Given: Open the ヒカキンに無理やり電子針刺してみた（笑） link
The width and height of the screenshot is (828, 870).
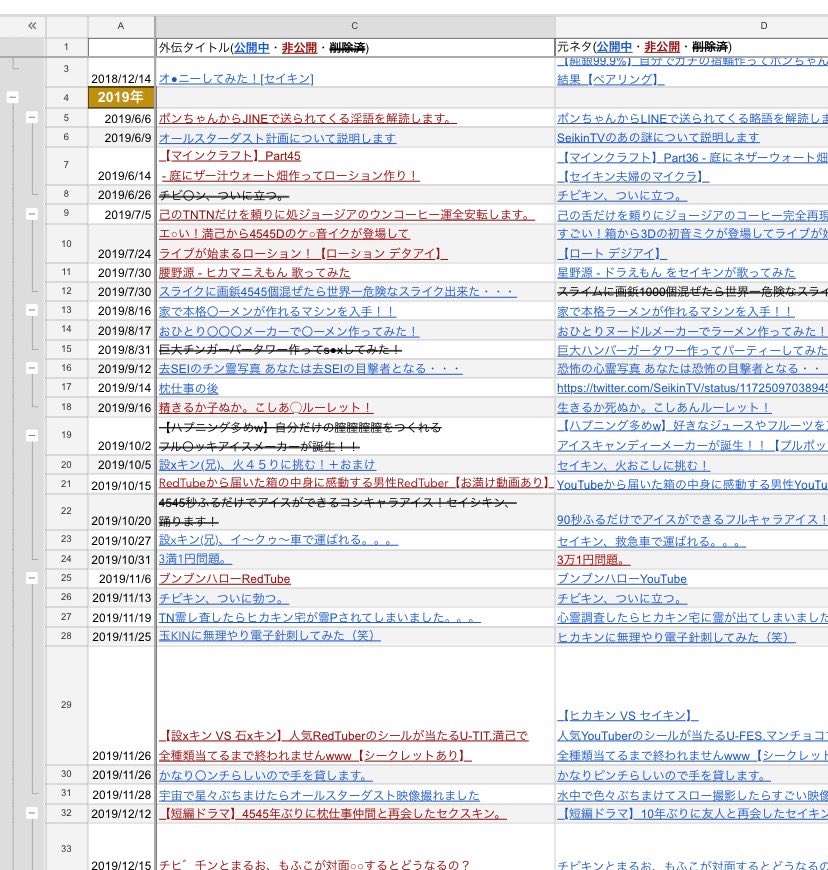Looking at the screenshot, I should [676, 637].
